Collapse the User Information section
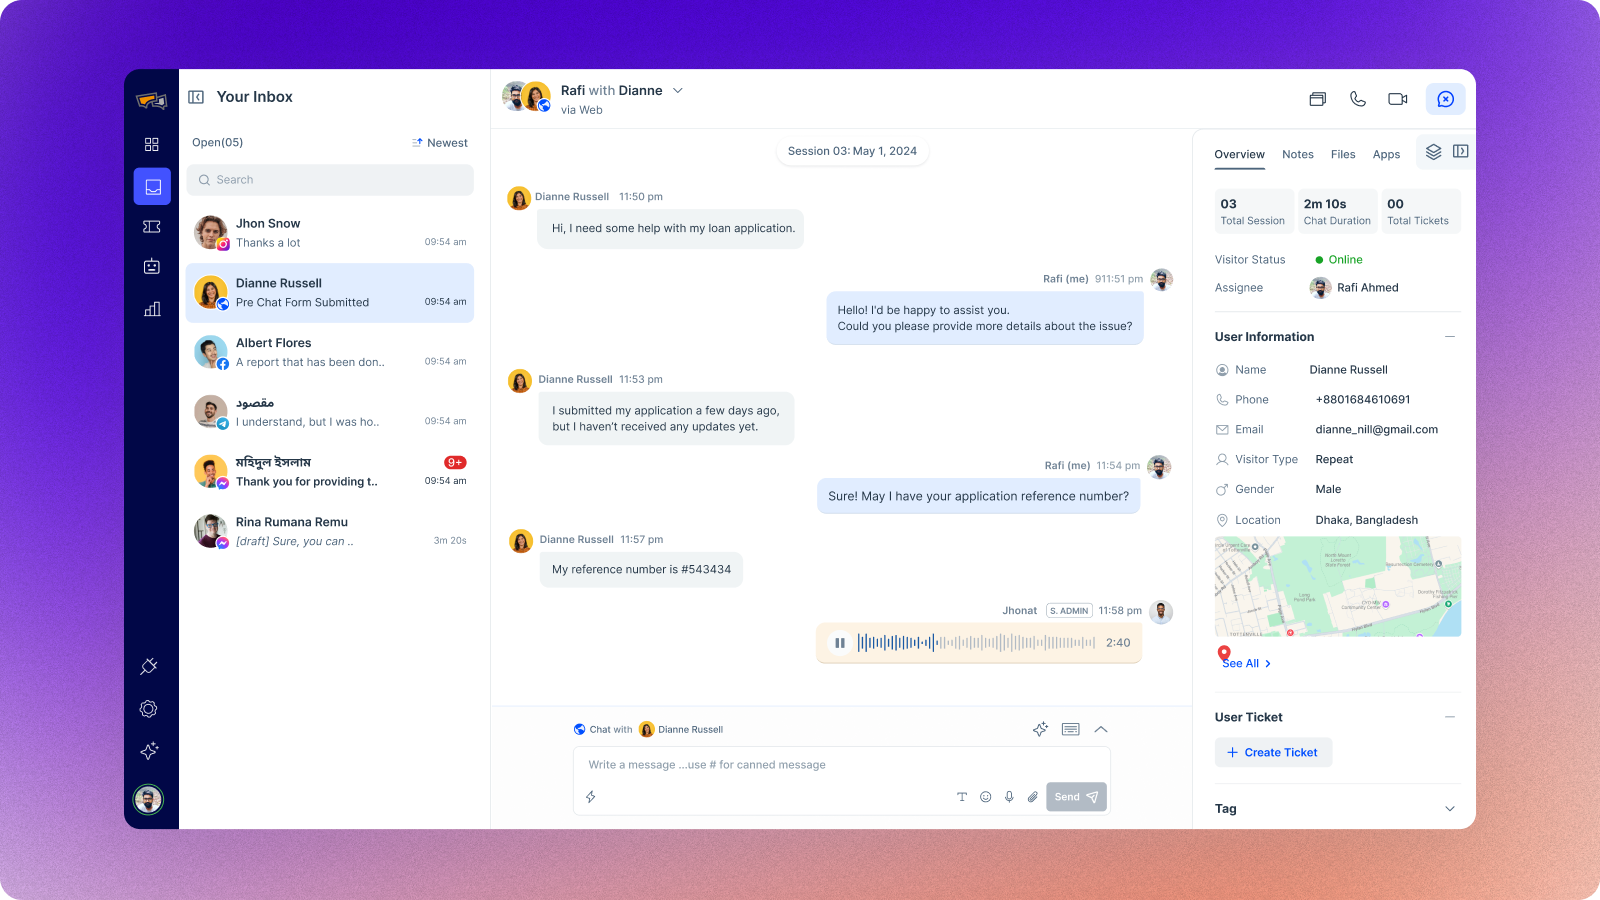This screenshot has height=900, width=1600. [1450, 337]
